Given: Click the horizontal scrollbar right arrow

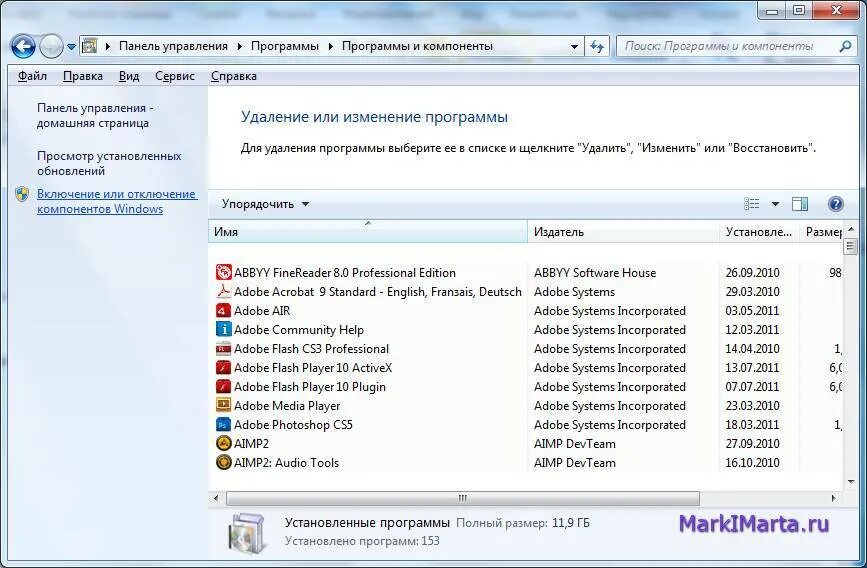Looking at the screenshot, I should click(x=834, y=498).
